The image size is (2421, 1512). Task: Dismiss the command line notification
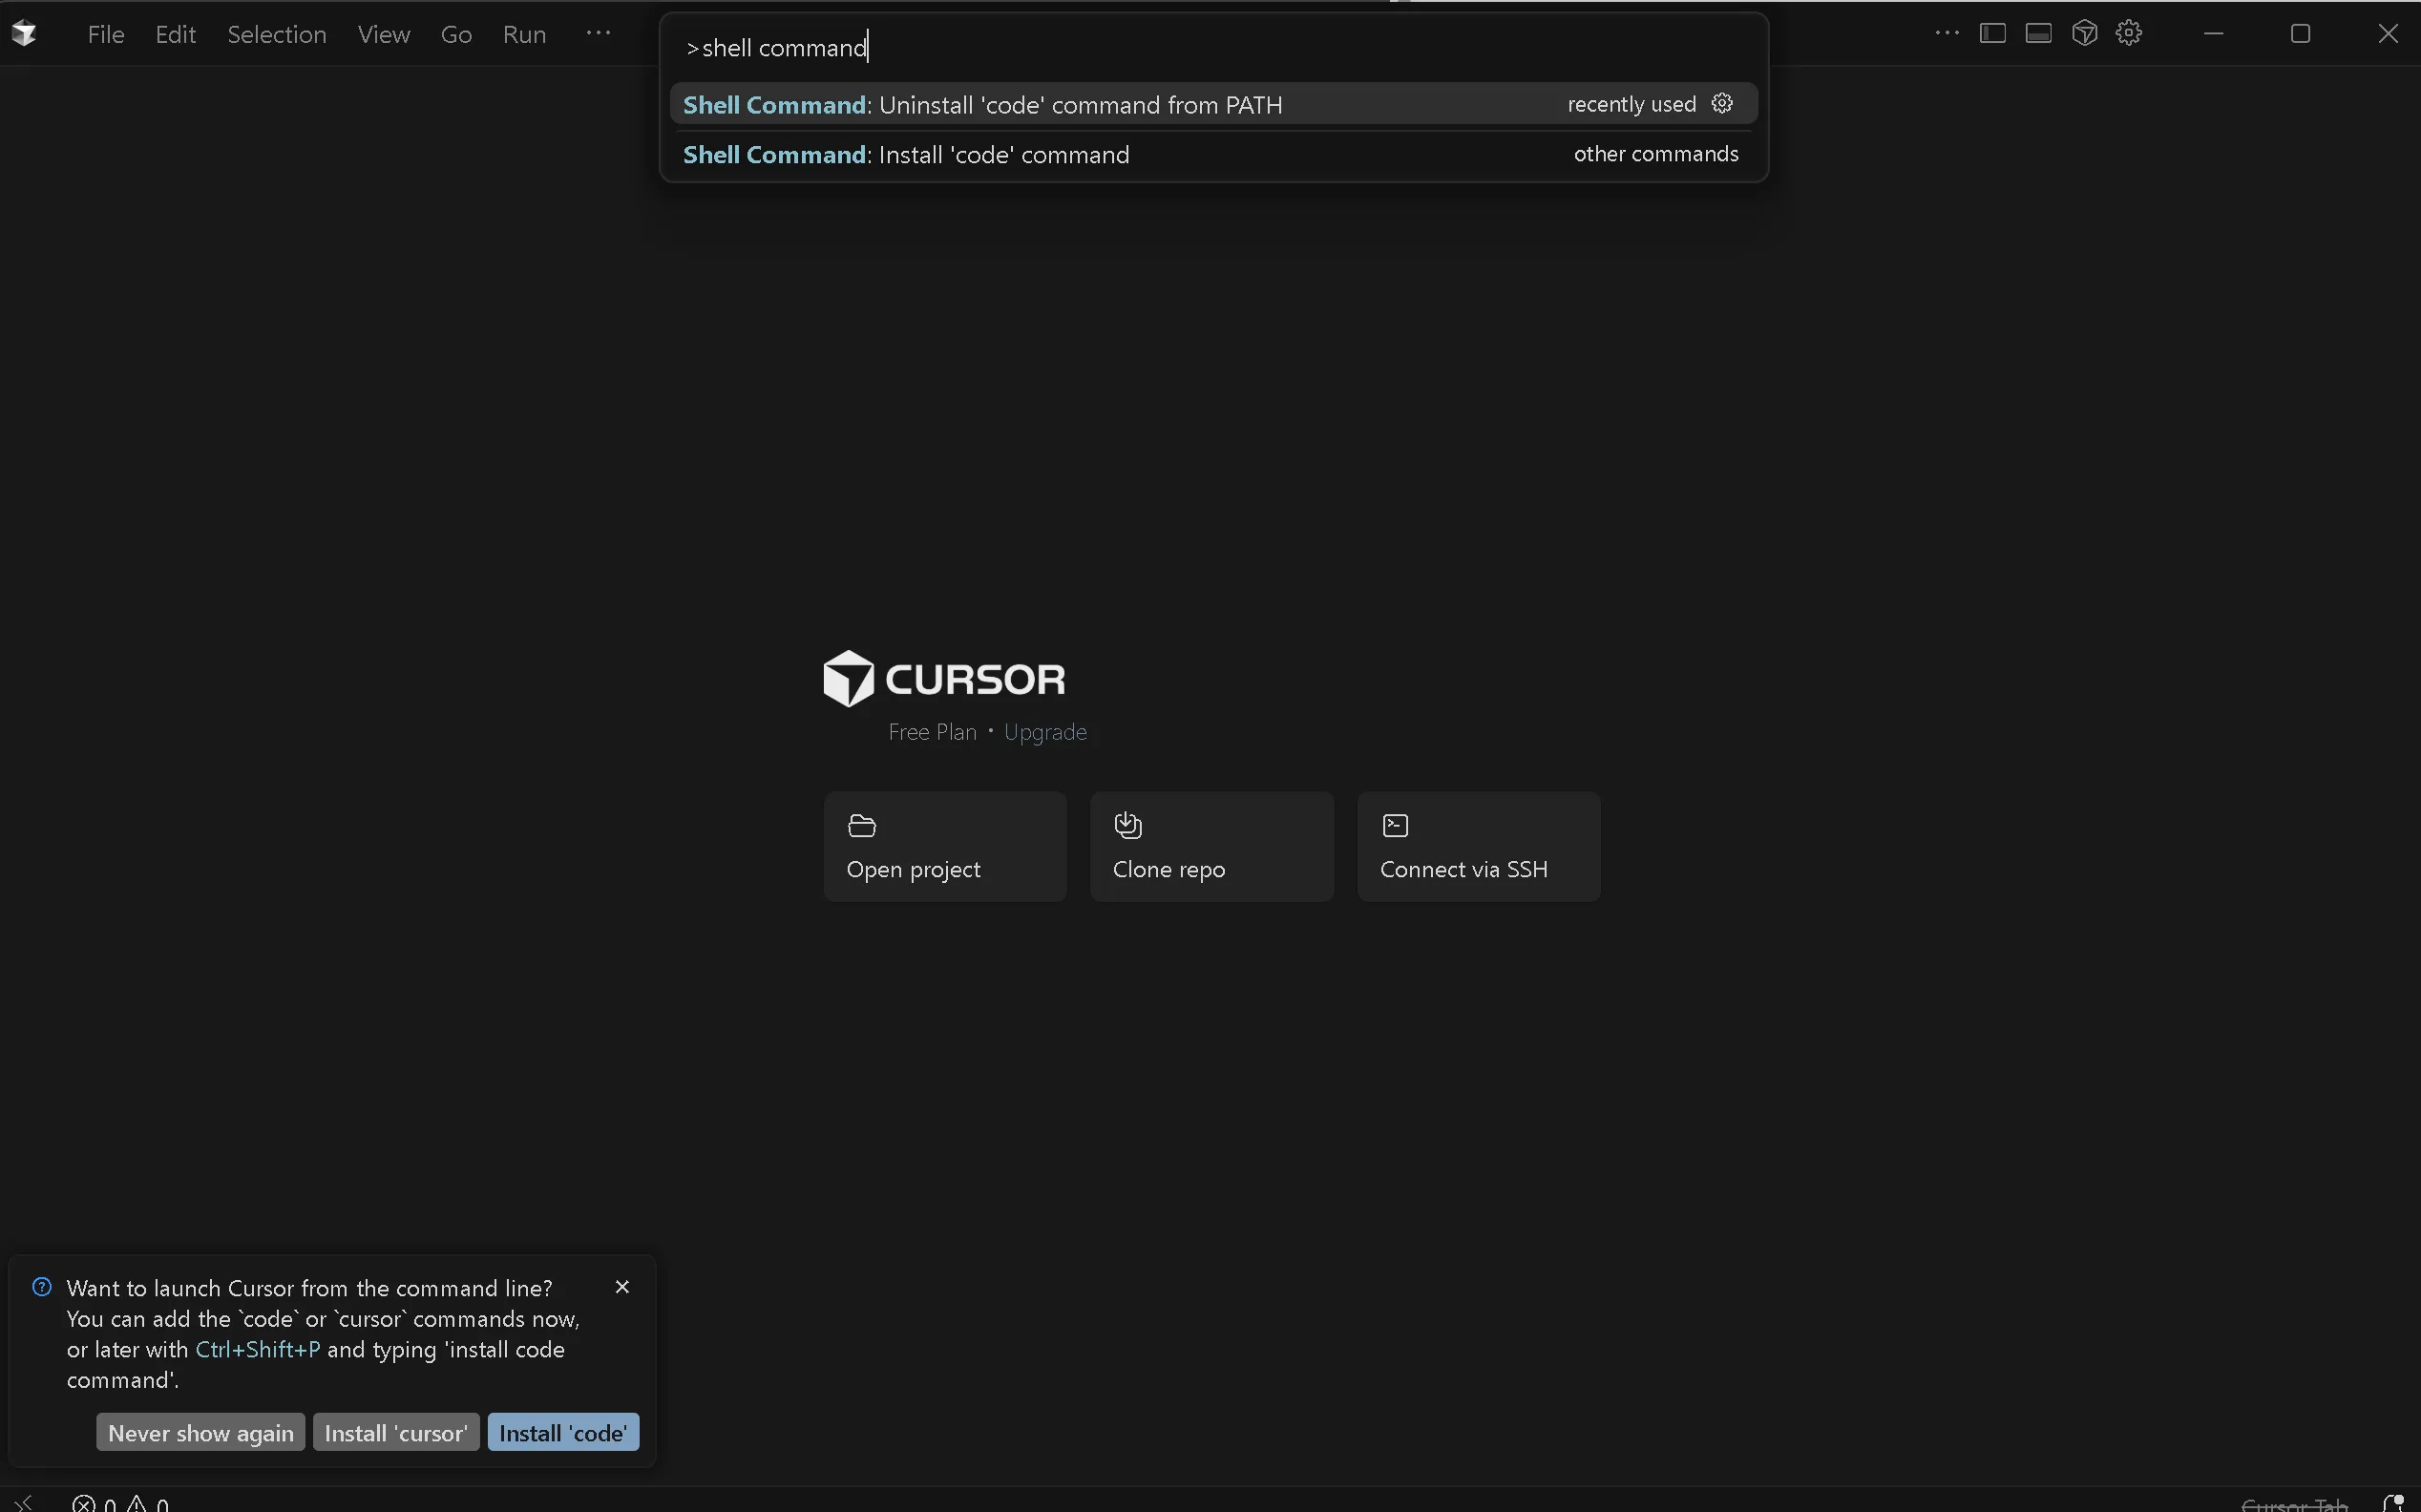(x=622, y=1287)
